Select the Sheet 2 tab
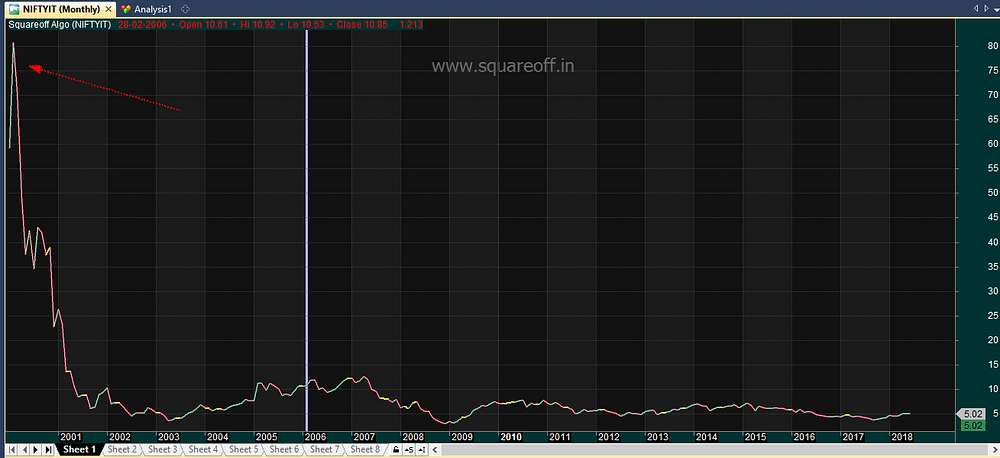The image size is (1000, 458). [x=122, y=450]
